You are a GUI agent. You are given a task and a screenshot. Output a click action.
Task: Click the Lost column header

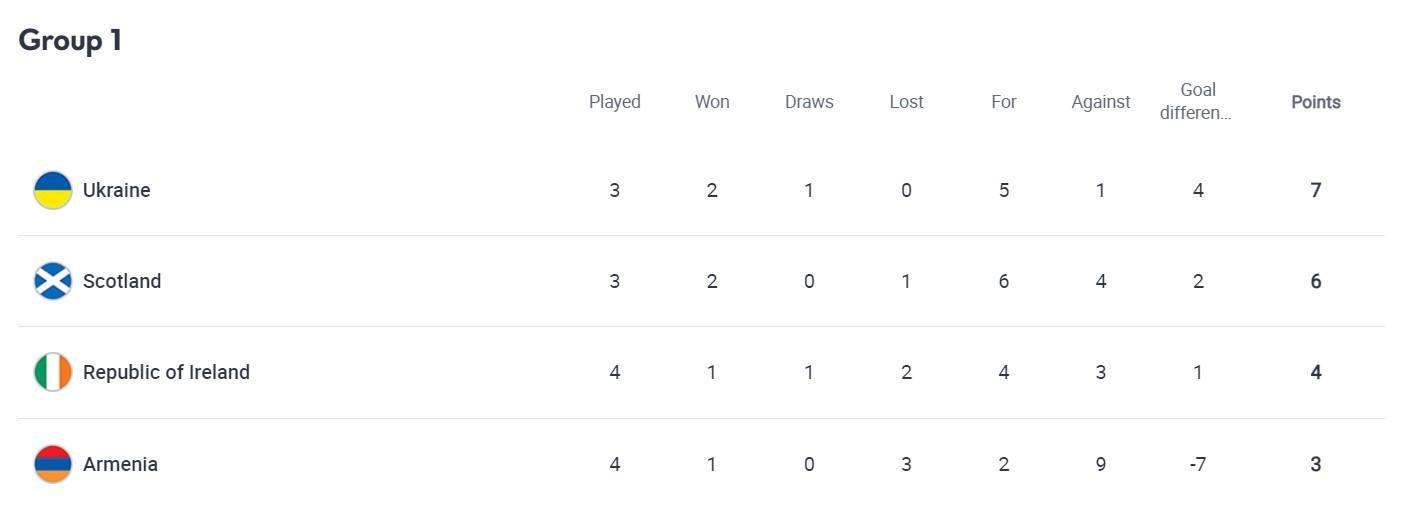(907, 102)
